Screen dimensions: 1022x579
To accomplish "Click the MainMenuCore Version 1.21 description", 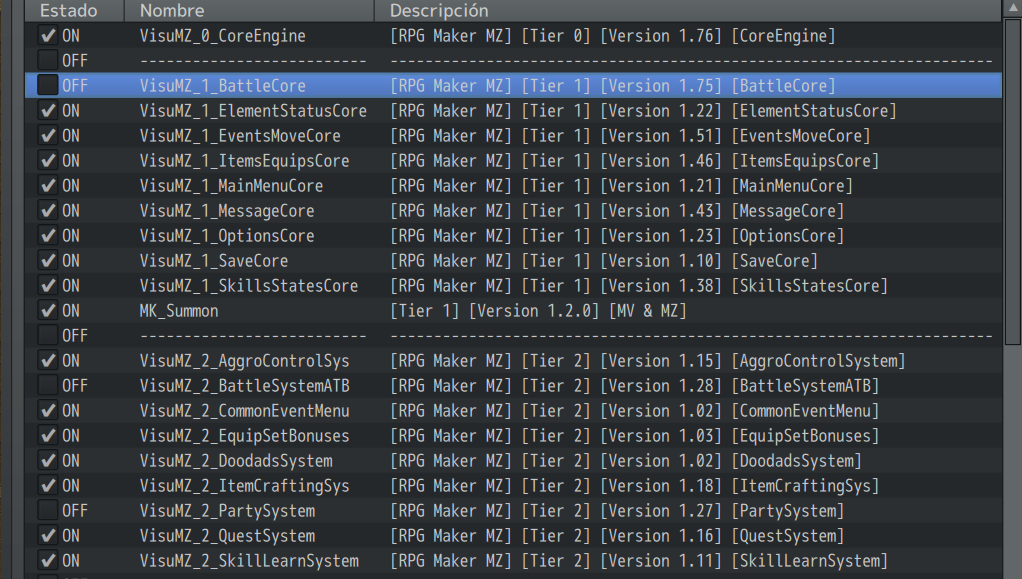I will click(622, 186).
